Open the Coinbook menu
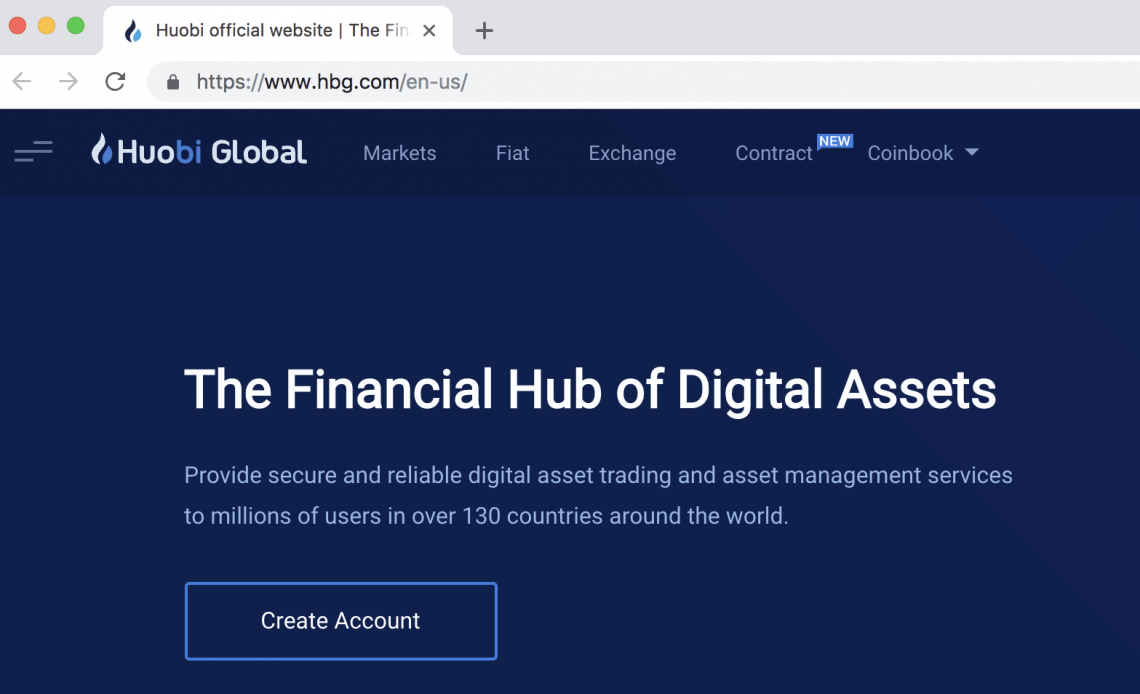 pyautogui.click(x=910, y=153)
